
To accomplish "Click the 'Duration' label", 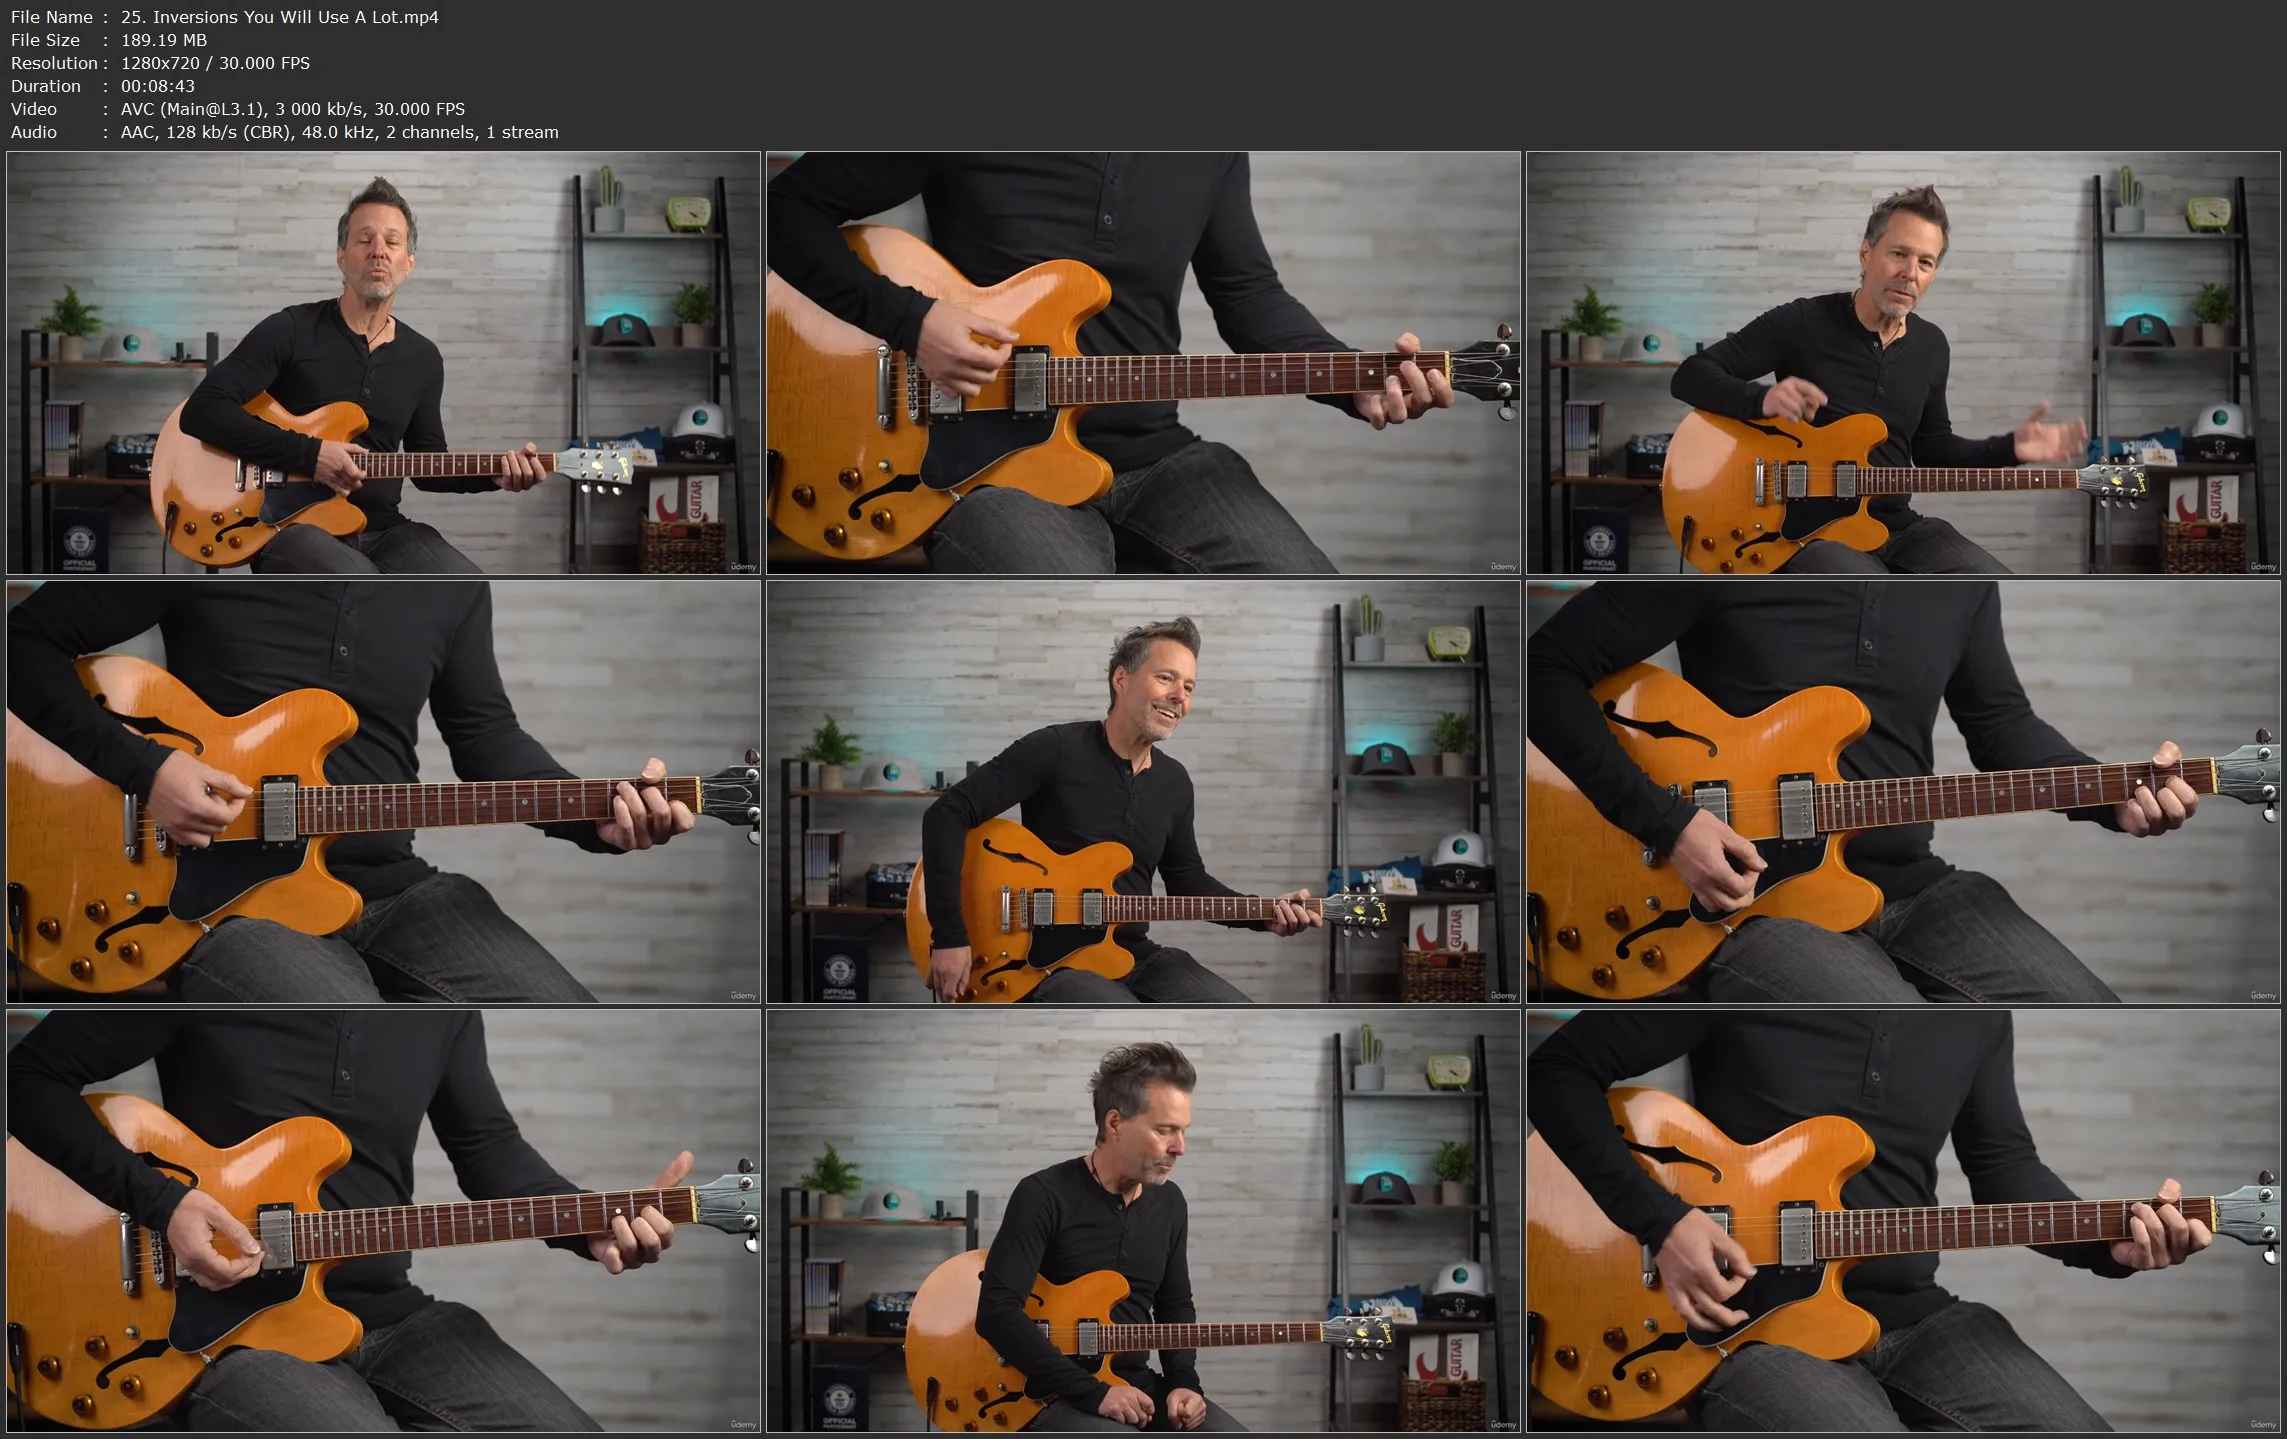I will pos(46,86).
